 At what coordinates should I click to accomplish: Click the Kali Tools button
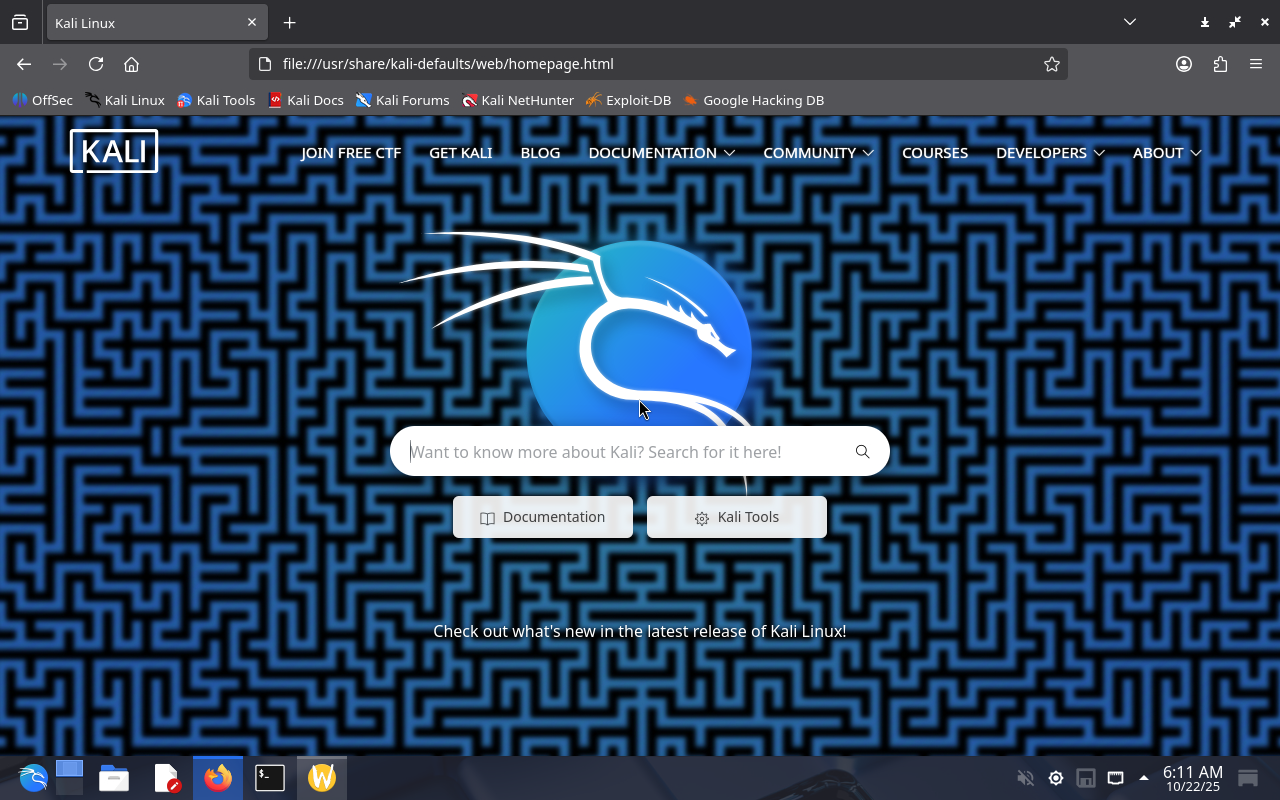(737, 517)
